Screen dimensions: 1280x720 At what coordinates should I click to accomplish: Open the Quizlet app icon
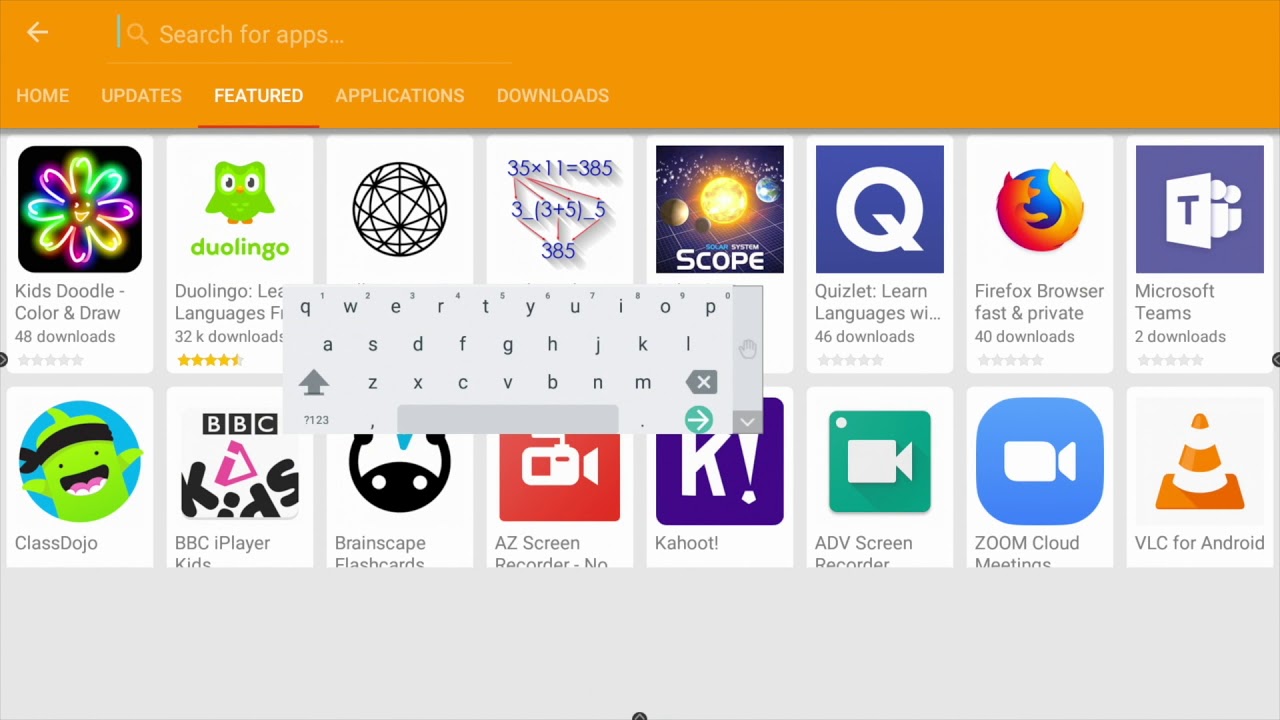880,209
